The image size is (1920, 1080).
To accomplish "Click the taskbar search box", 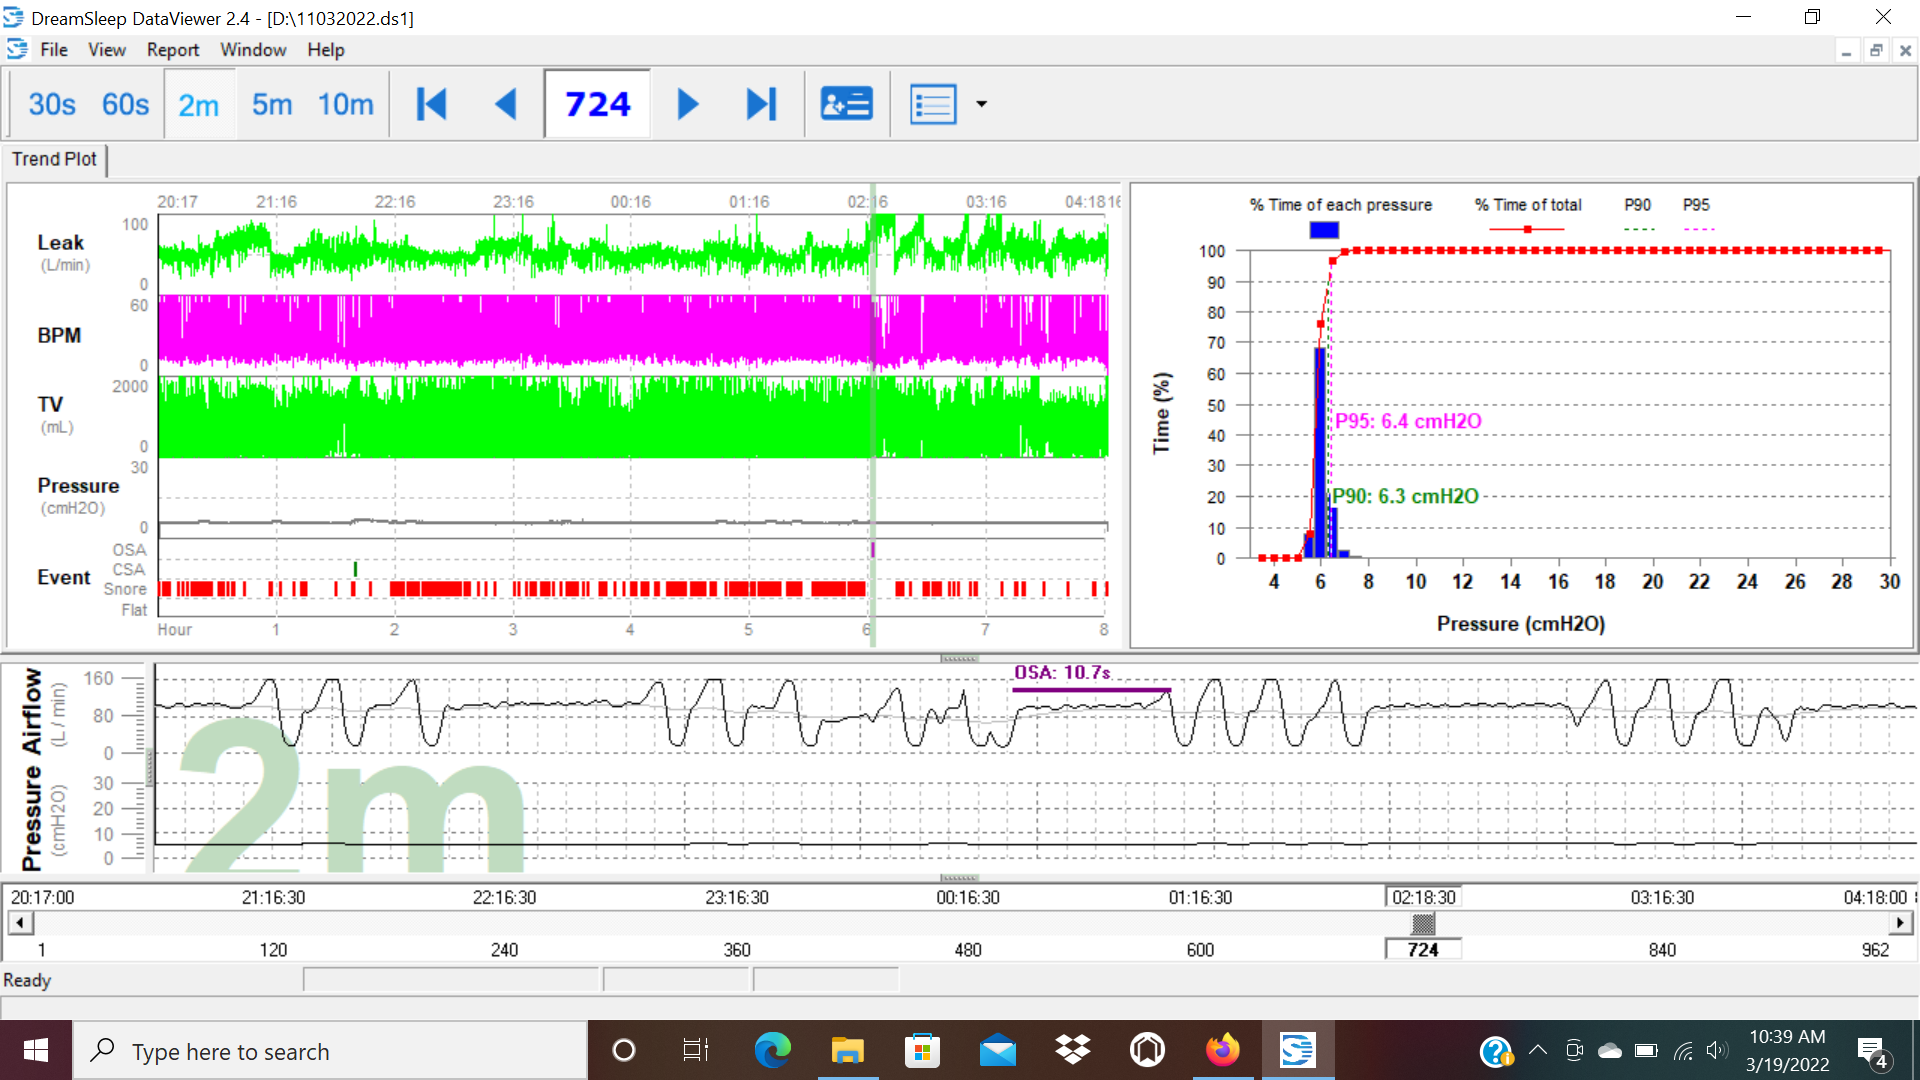I will pyautogui.click(x=330, y=1050).
